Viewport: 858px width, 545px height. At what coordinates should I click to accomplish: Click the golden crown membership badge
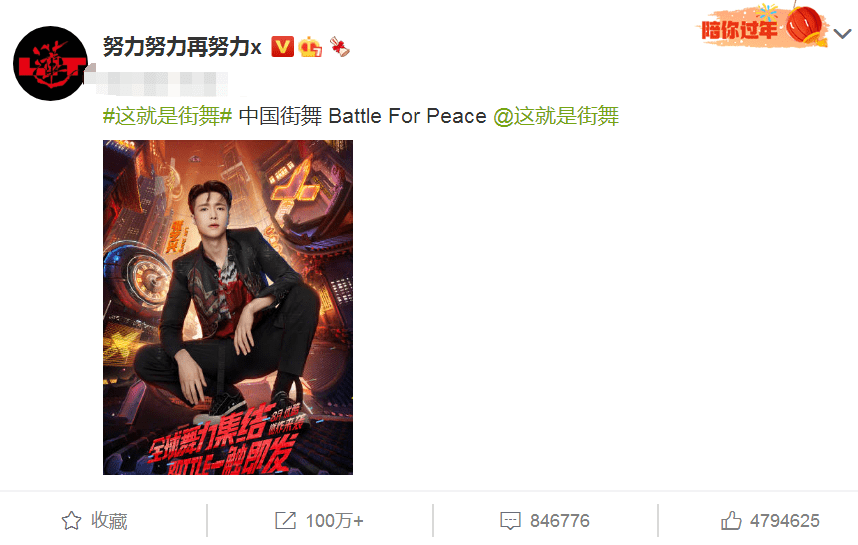pyautogui.click(x=310, y=47)
